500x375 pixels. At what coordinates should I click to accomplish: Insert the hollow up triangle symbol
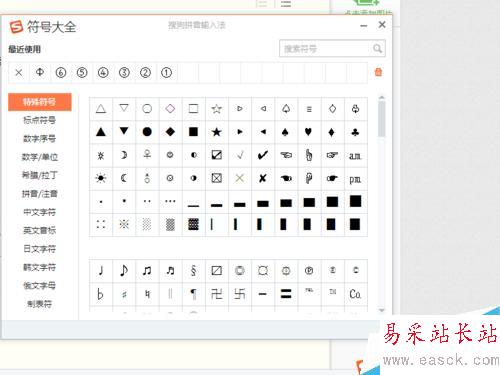click(101, 109)
